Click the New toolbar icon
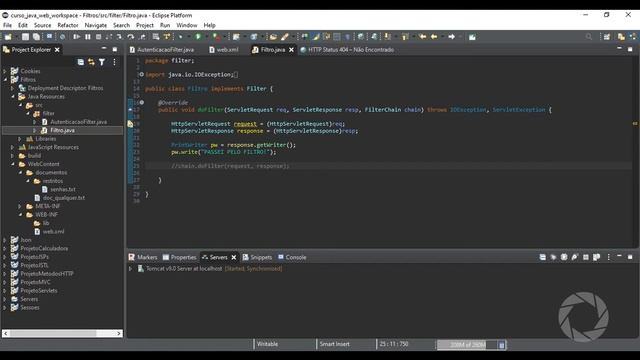The height and width of the screenshot is (360, 640). [x=8, y=37]
